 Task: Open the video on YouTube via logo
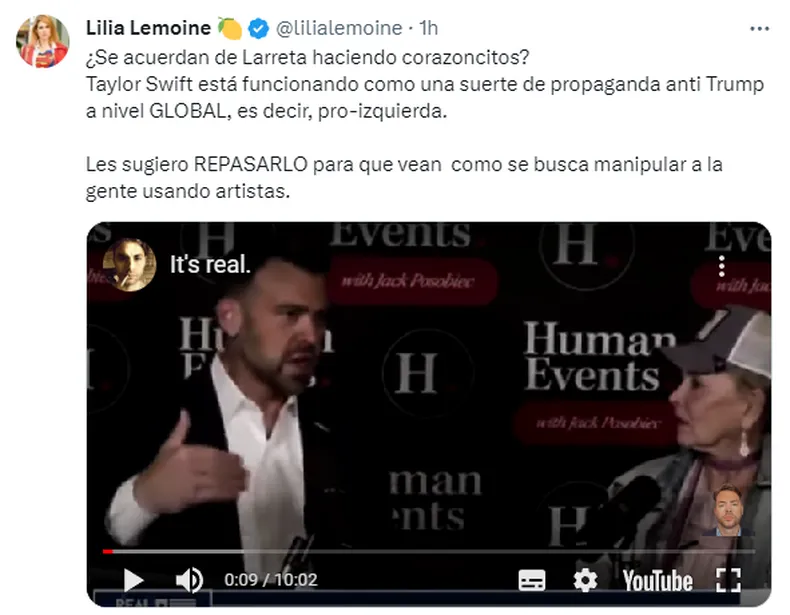pos(657,581)
